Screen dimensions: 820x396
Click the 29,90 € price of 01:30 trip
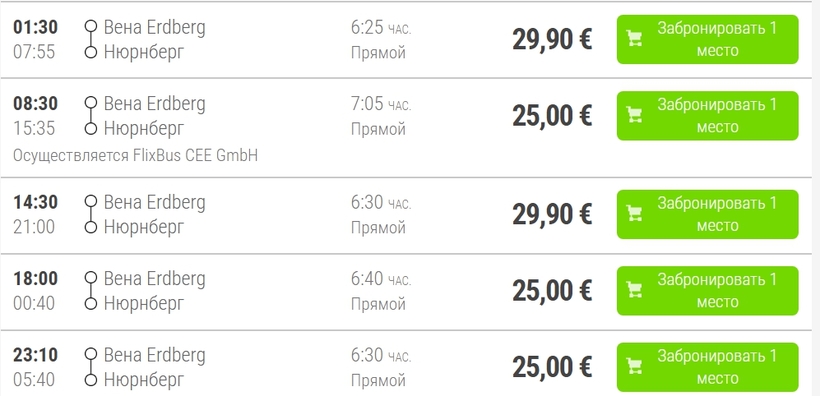[552, 39]
